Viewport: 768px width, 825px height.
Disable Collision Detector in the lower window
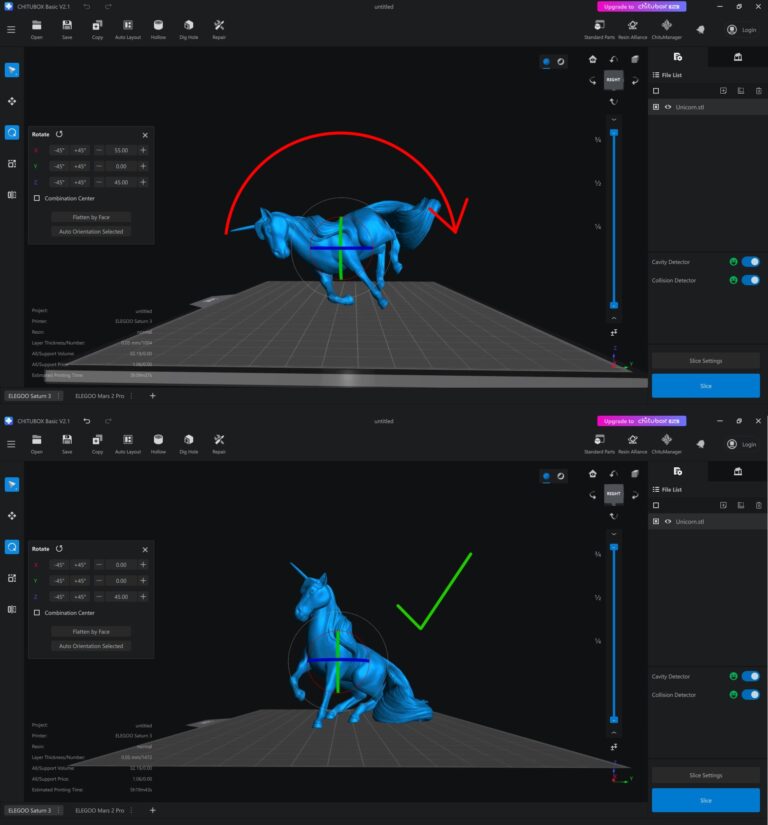[750, 694]
